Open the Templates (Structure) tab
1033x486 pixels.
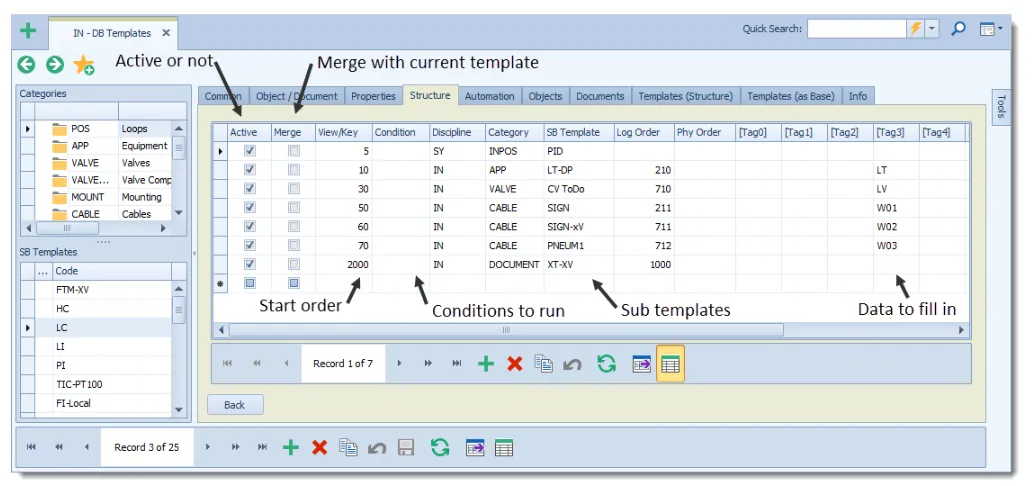[686, 96]
